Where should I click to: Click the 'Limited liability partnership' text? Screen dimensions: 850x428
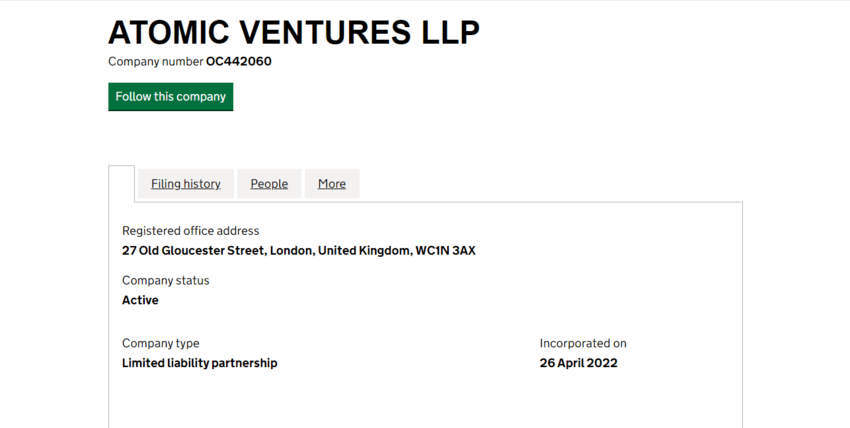click(x=199, y=363)
